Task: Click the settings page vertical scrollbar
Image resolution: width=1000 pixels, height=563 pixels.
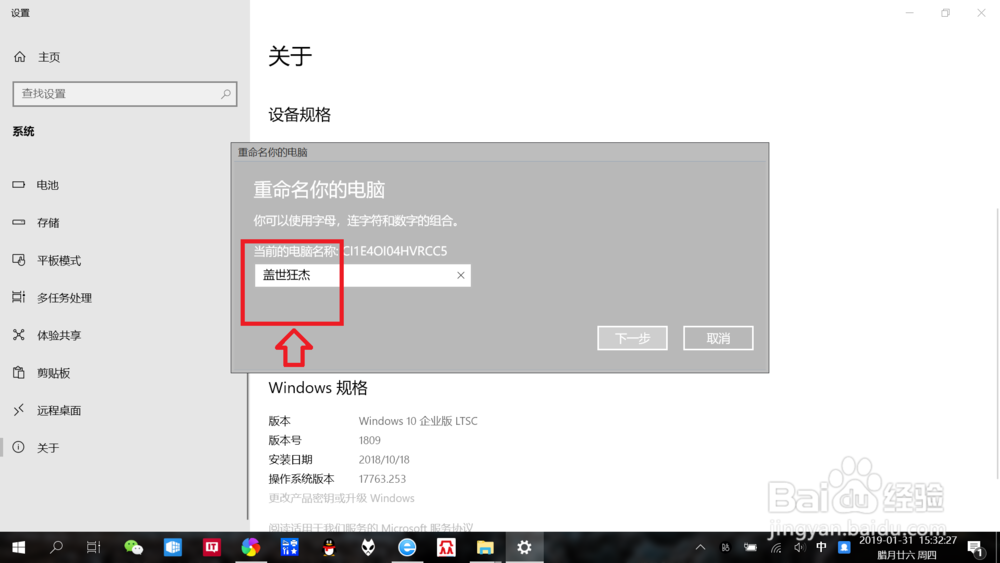Action: 997,344
